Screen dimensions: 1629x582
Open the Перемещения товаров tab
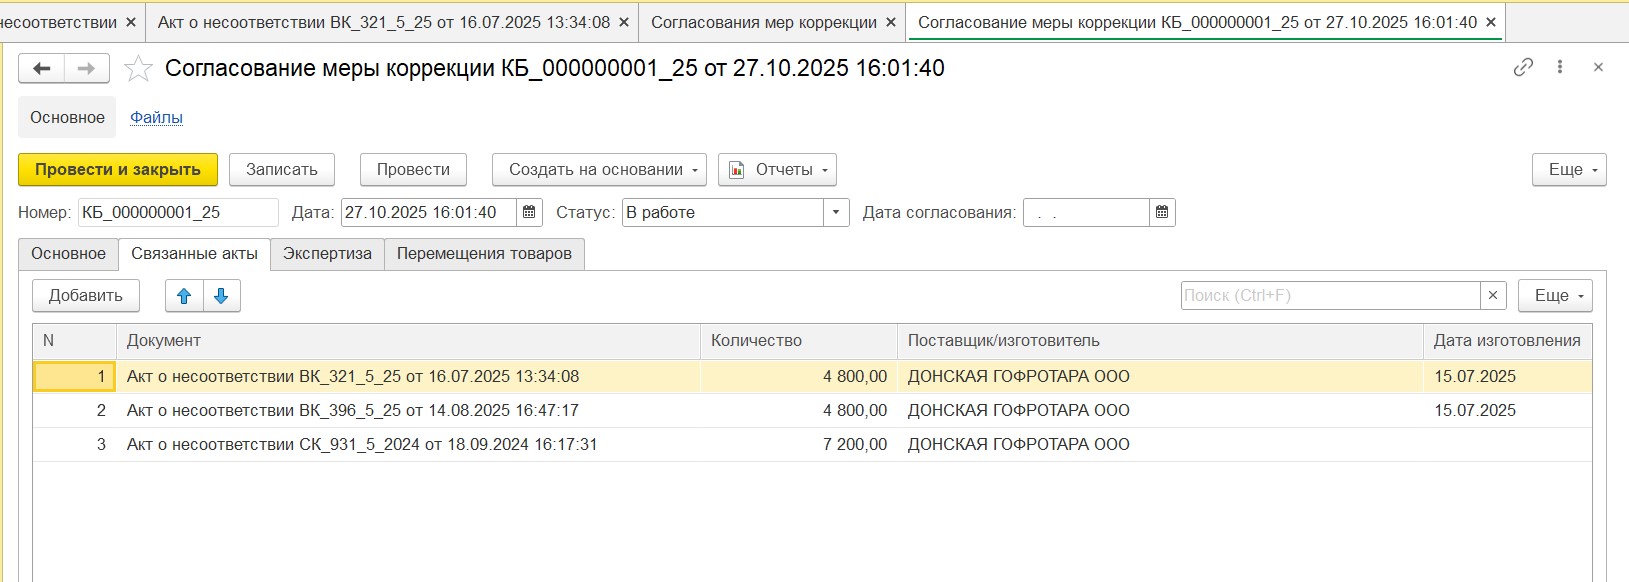(484, 254)
